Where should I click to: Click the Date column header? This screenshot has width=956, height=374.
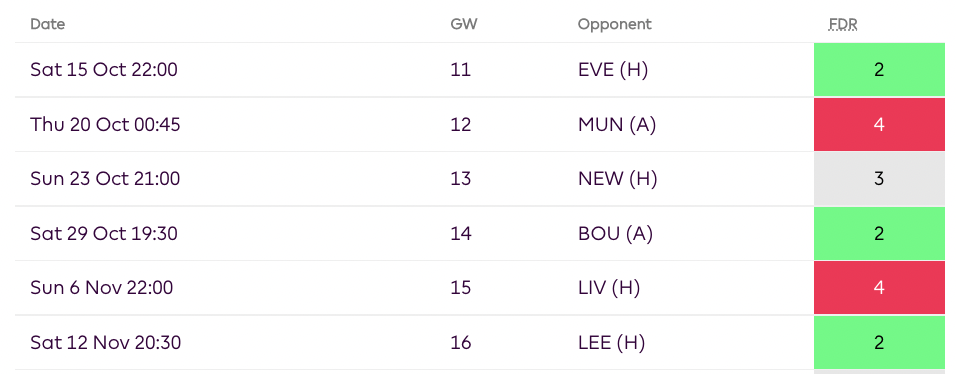pos(48,24)
